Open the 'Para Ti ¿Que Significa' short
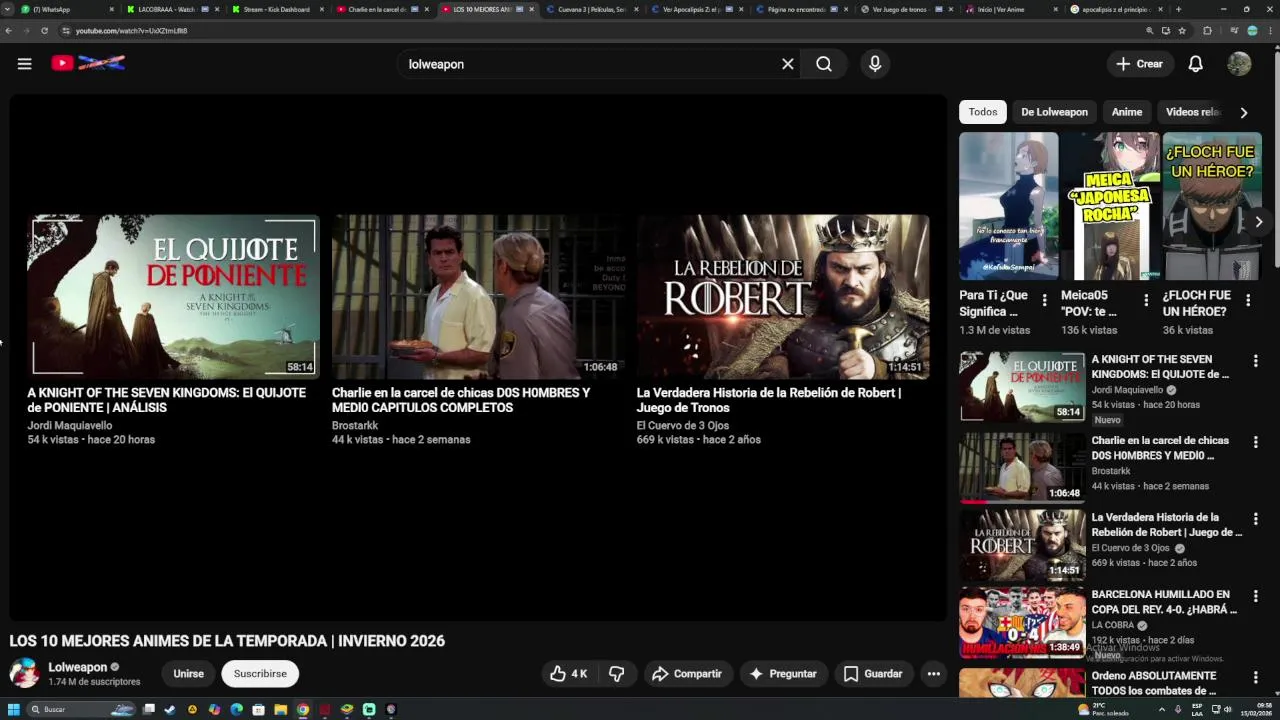 (x=1008, y=207)
